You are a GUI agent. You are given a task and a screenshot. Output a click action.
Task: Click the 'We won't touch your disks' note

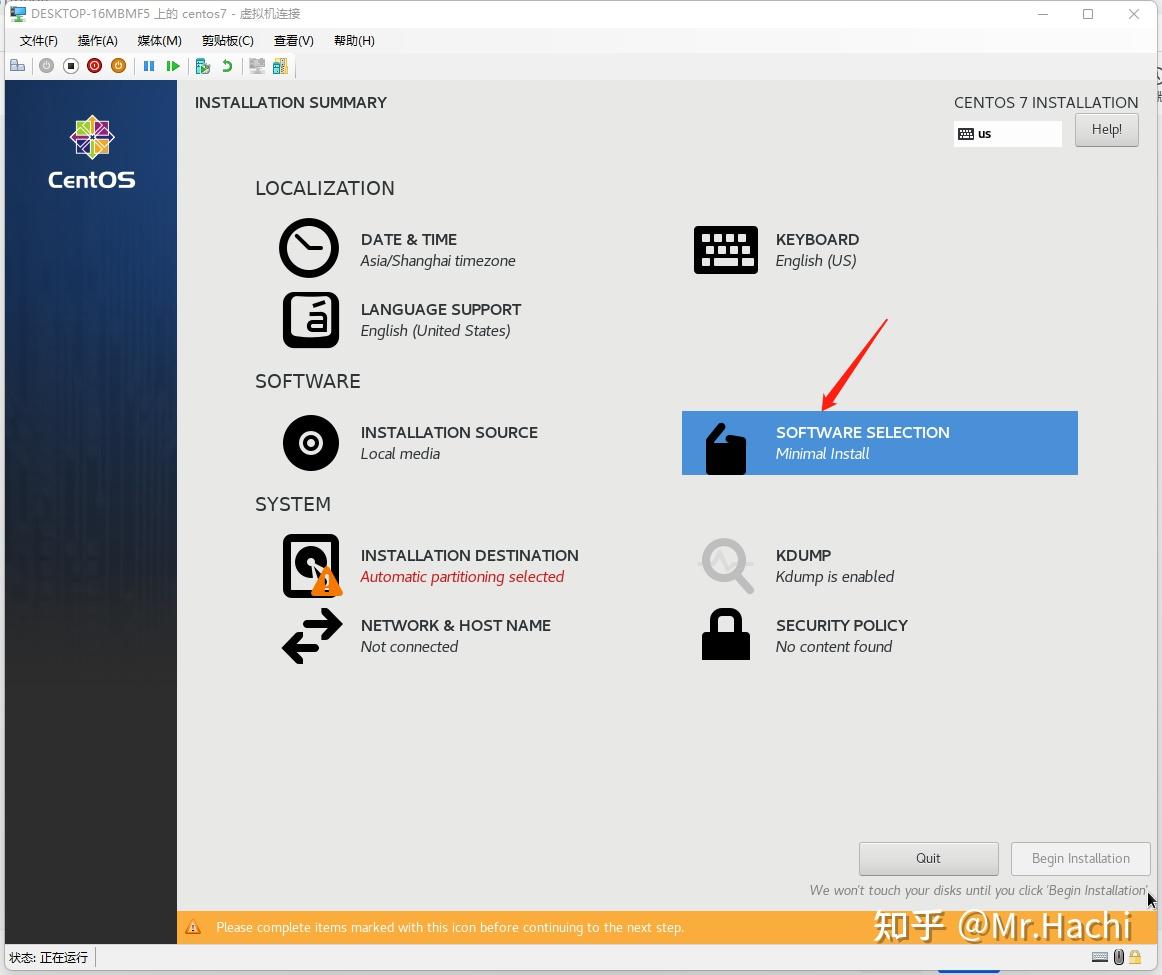pos(978,891)
